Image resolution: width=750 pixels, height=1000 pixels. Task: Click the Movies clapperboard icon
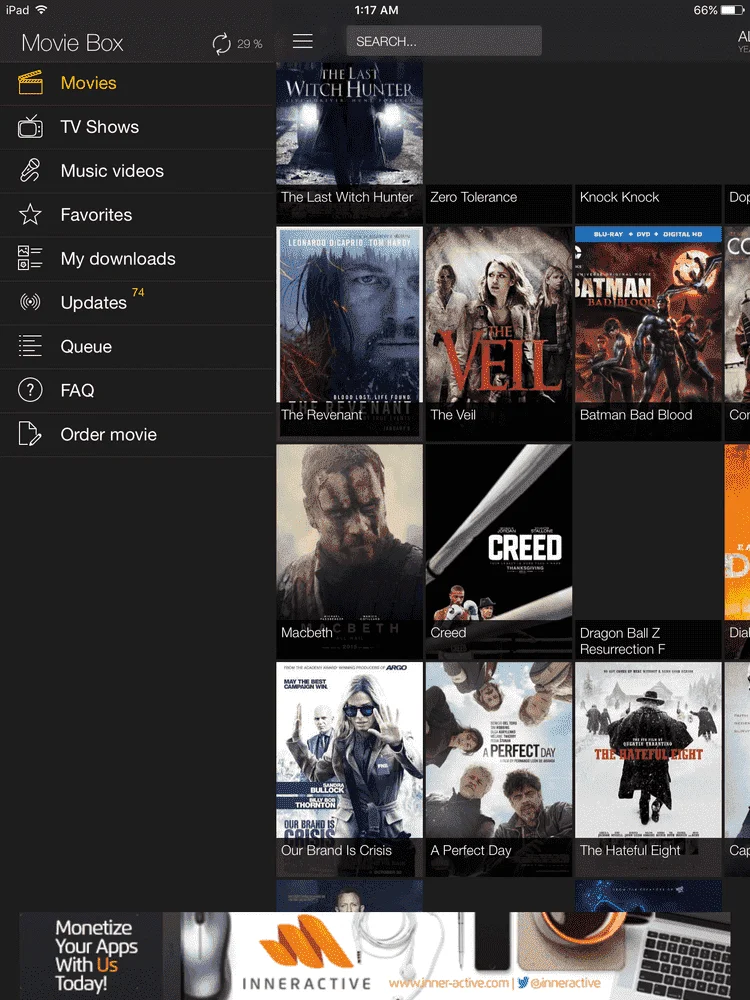click(30, 83)
